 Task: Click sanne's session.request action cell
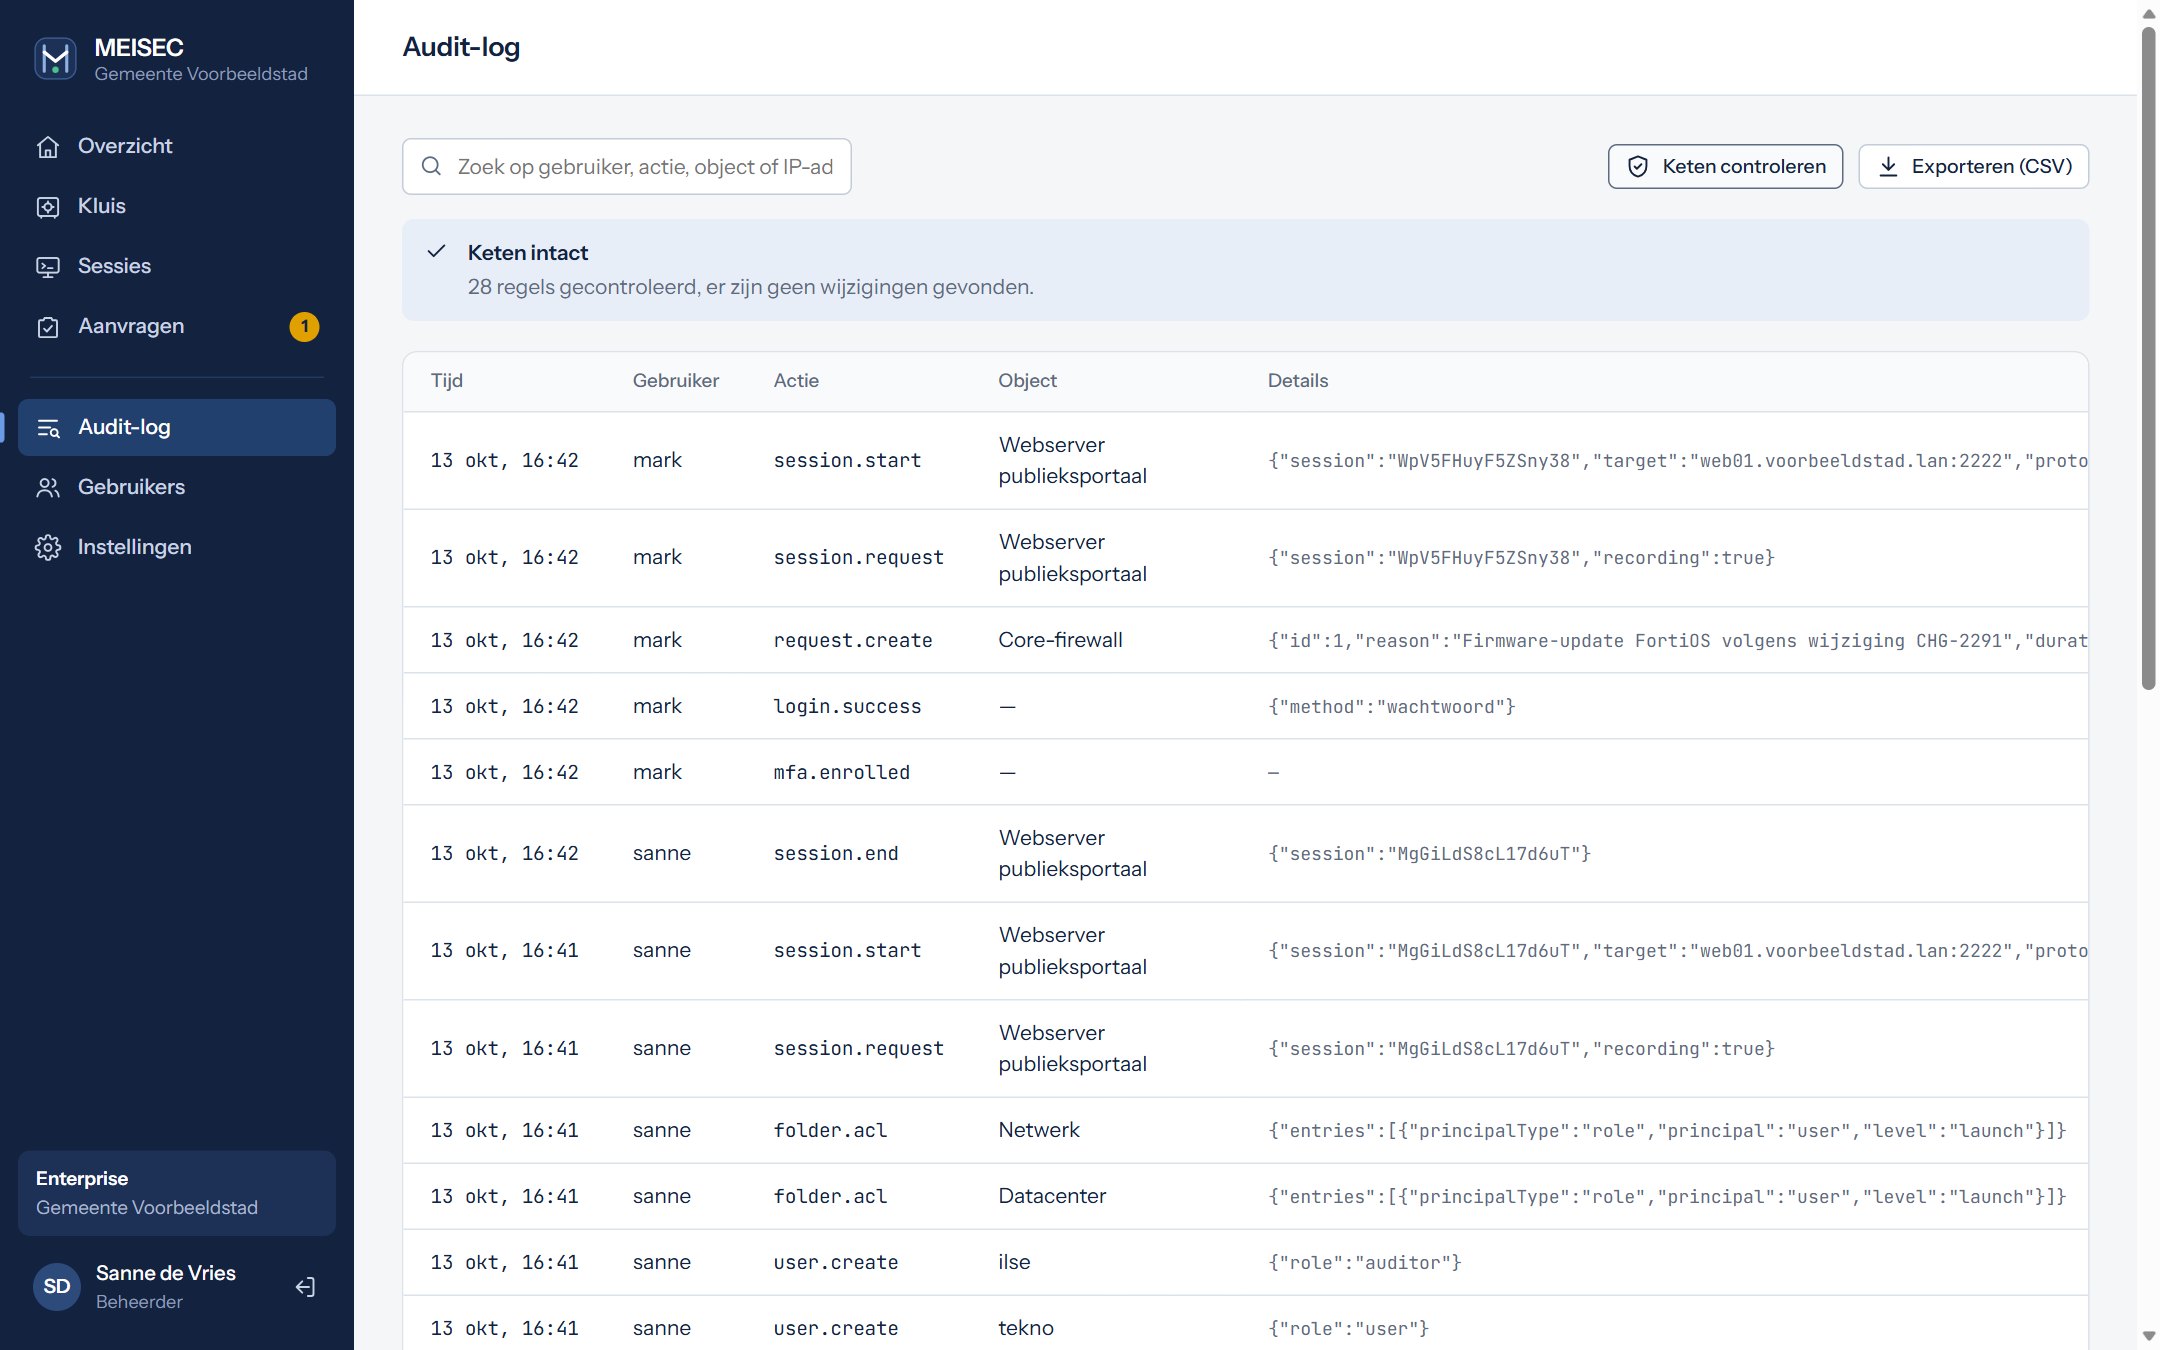click(858, 1048)
